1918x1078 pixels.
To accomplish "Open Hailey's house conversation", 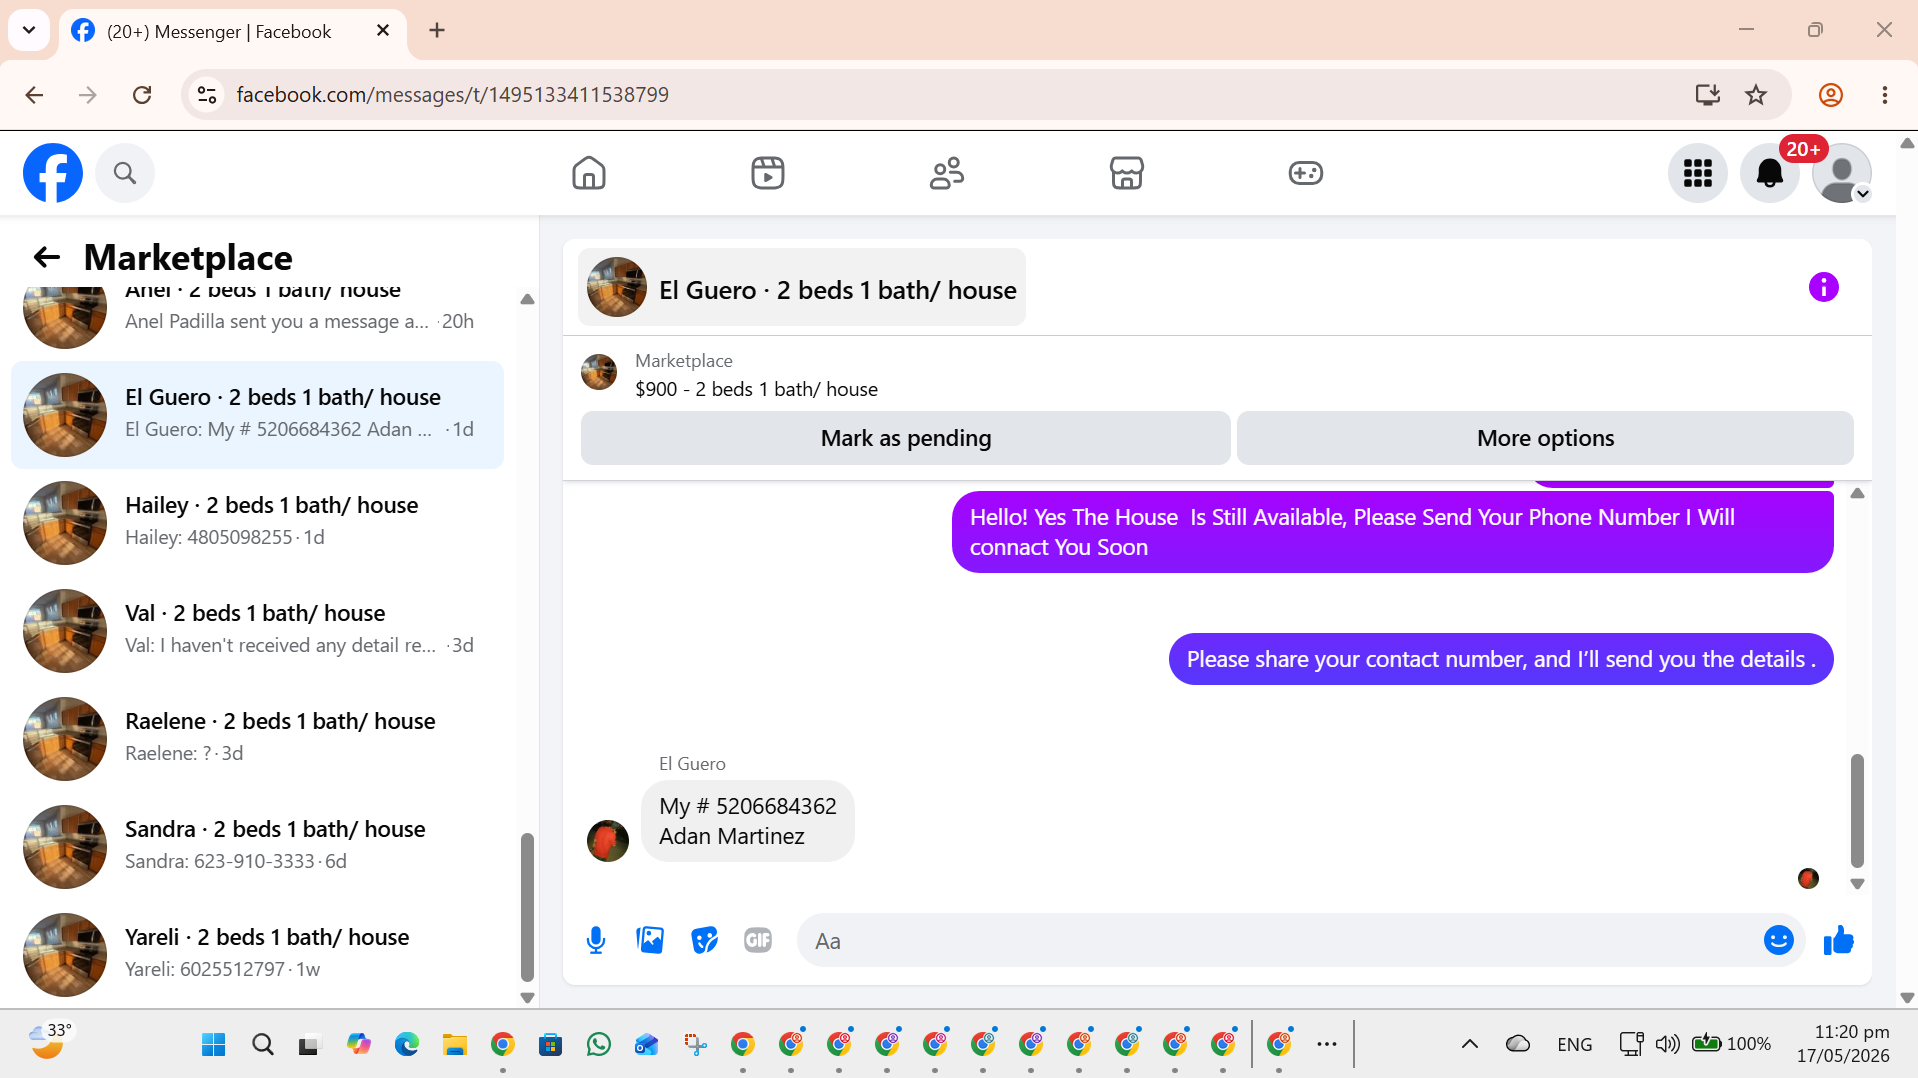I will 257,523.
